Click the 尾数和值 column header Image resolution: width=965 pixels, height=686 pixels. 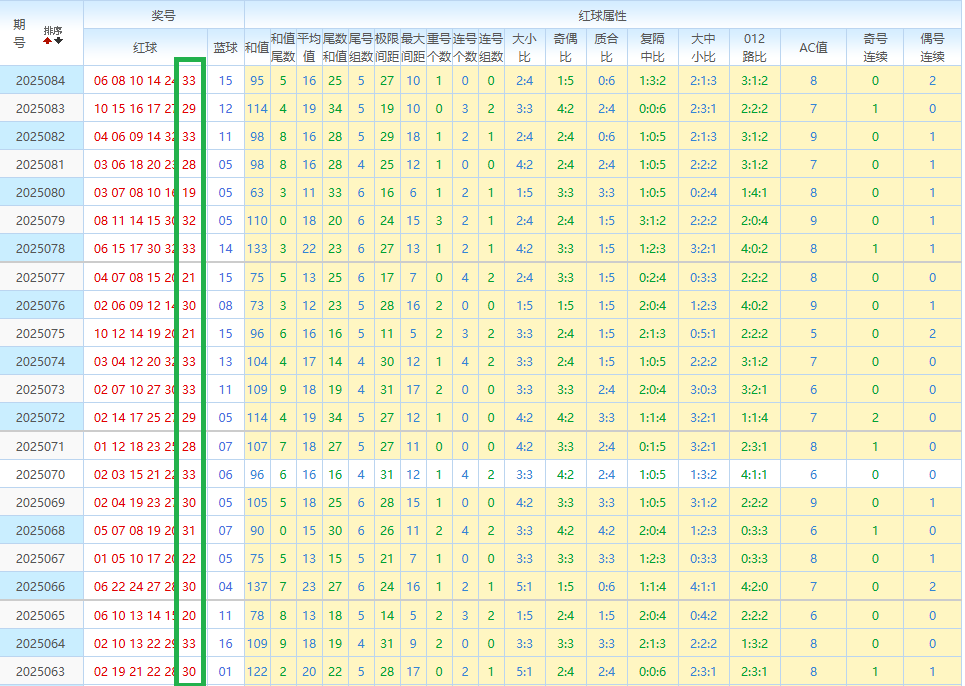click(x=335, y=47)
